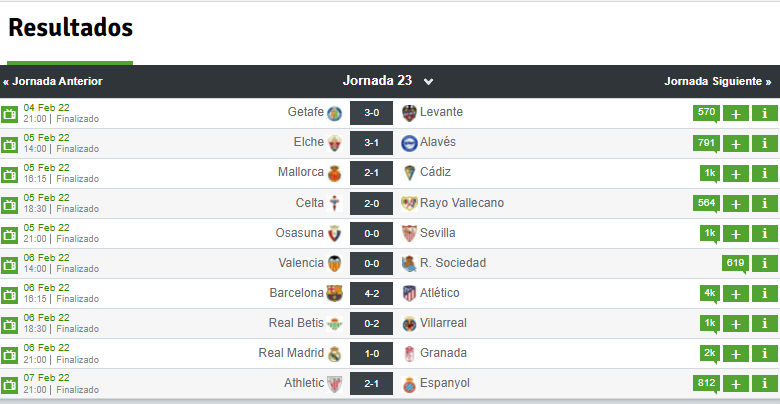Click the Sevilla crest icon

409,233
